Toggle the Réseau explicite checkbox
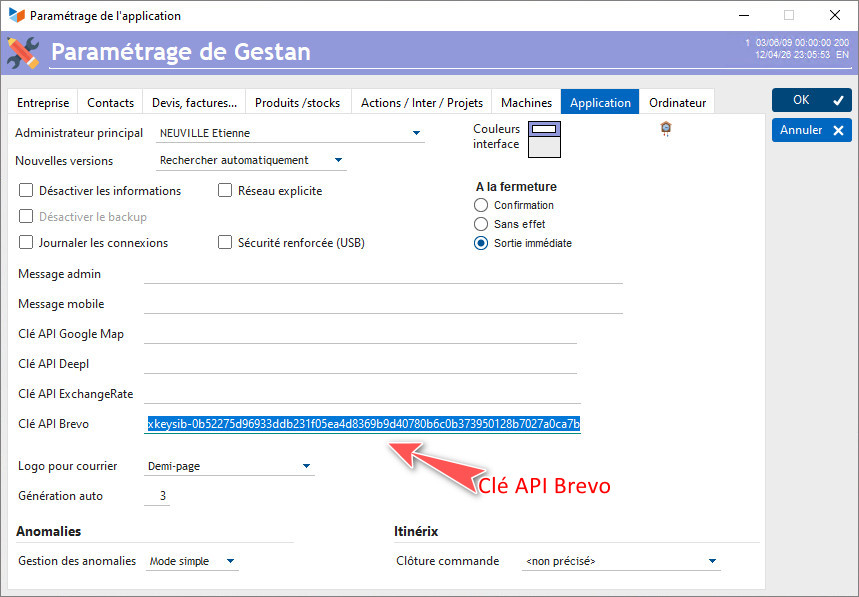859x597 pixels. coord(226,191)
